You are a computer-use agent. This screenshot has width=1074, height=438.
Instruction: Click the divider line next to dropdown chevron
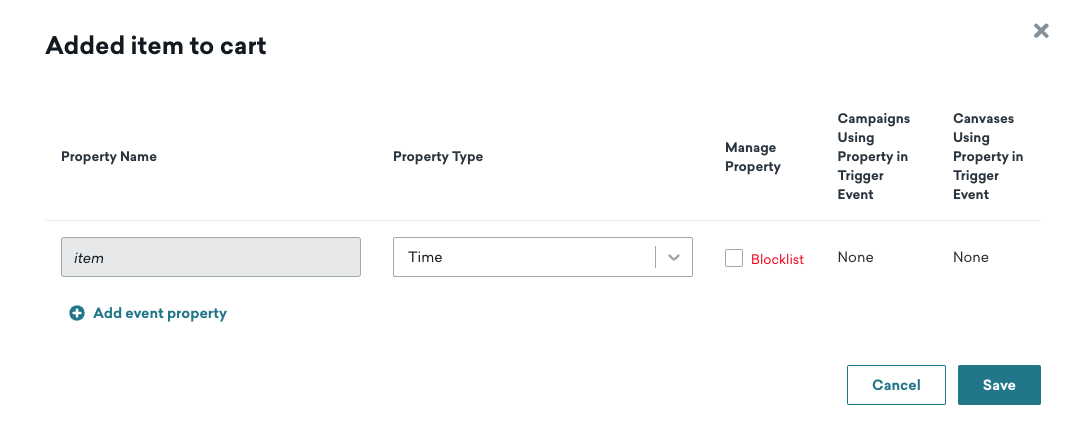pos(655,257)
